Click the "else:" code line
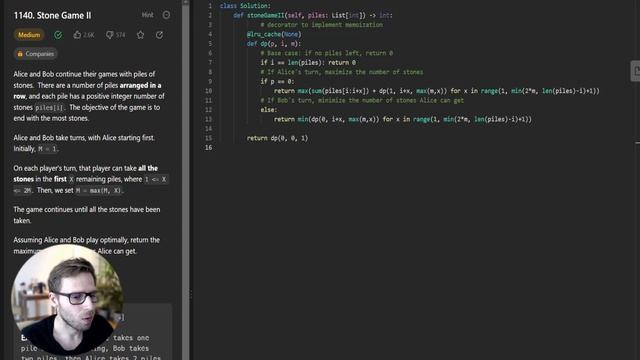 (269, 109)
